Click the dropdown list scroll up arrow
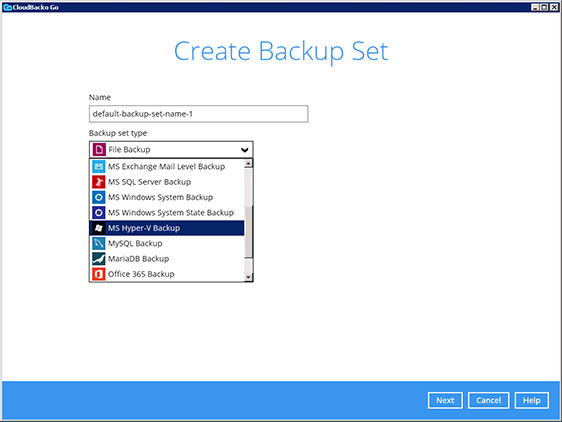This screenshot has width=562, height=422. pos(248,163)
